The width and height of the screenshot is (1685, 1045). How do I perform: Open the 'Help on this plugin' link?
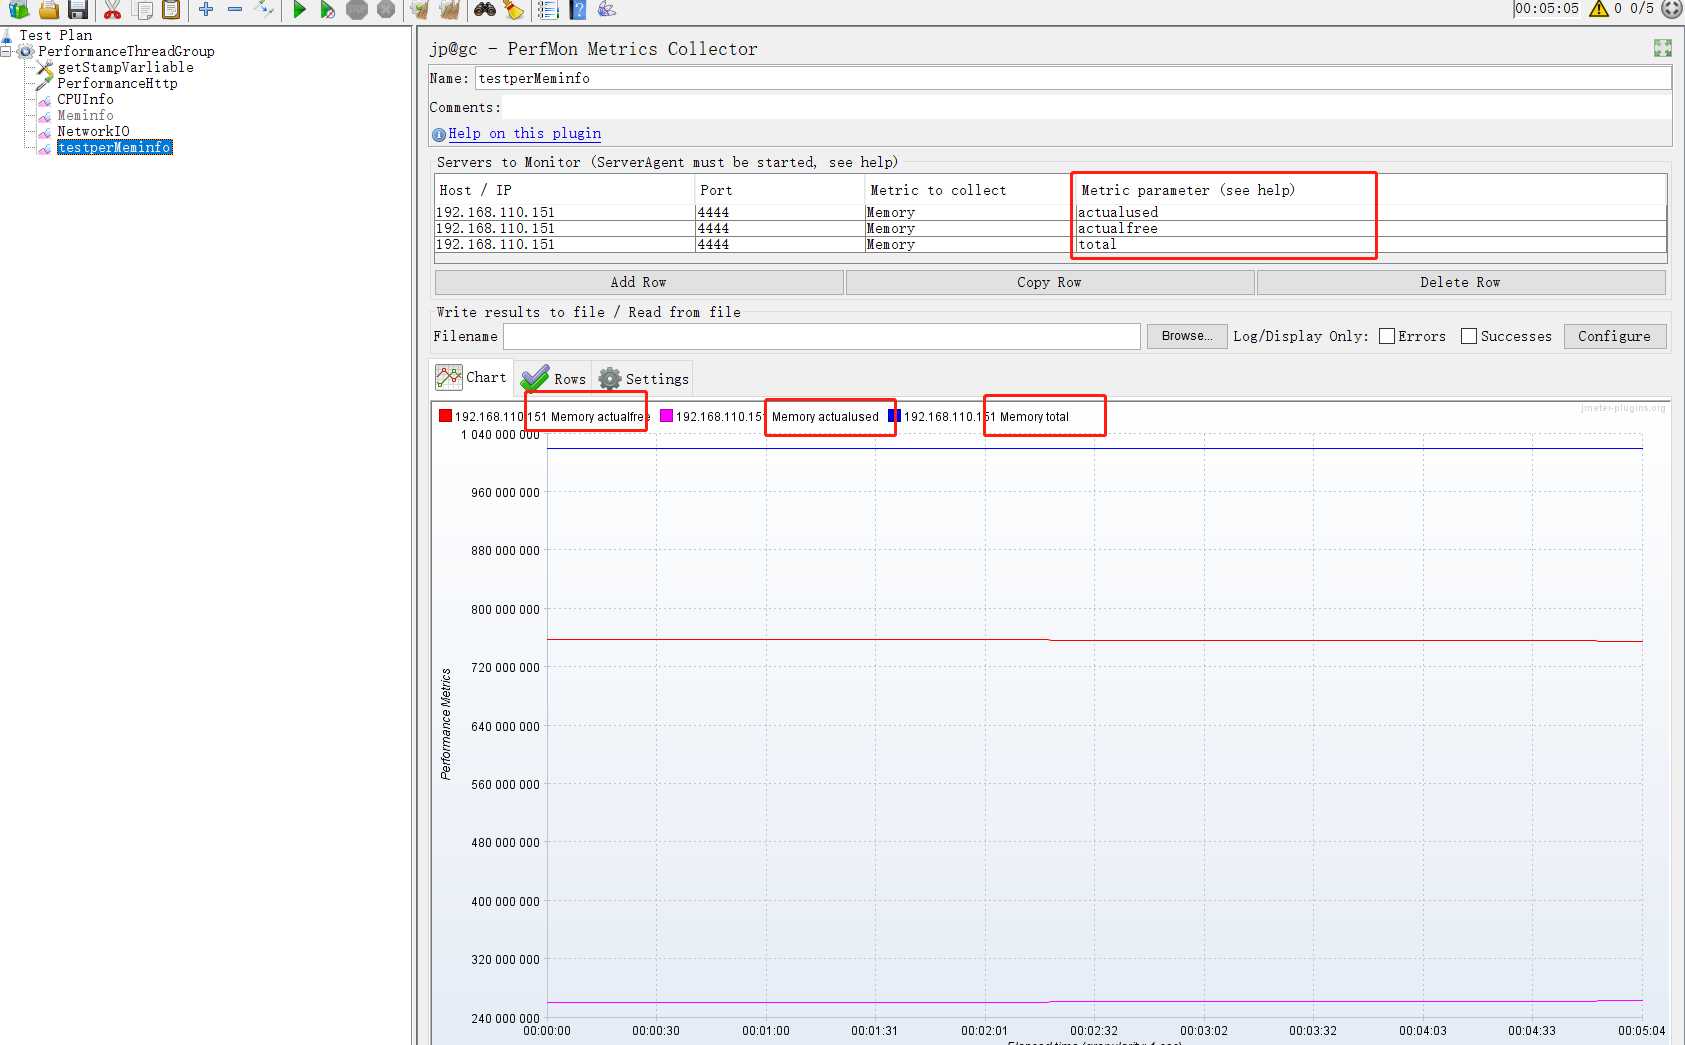point(525,133)
